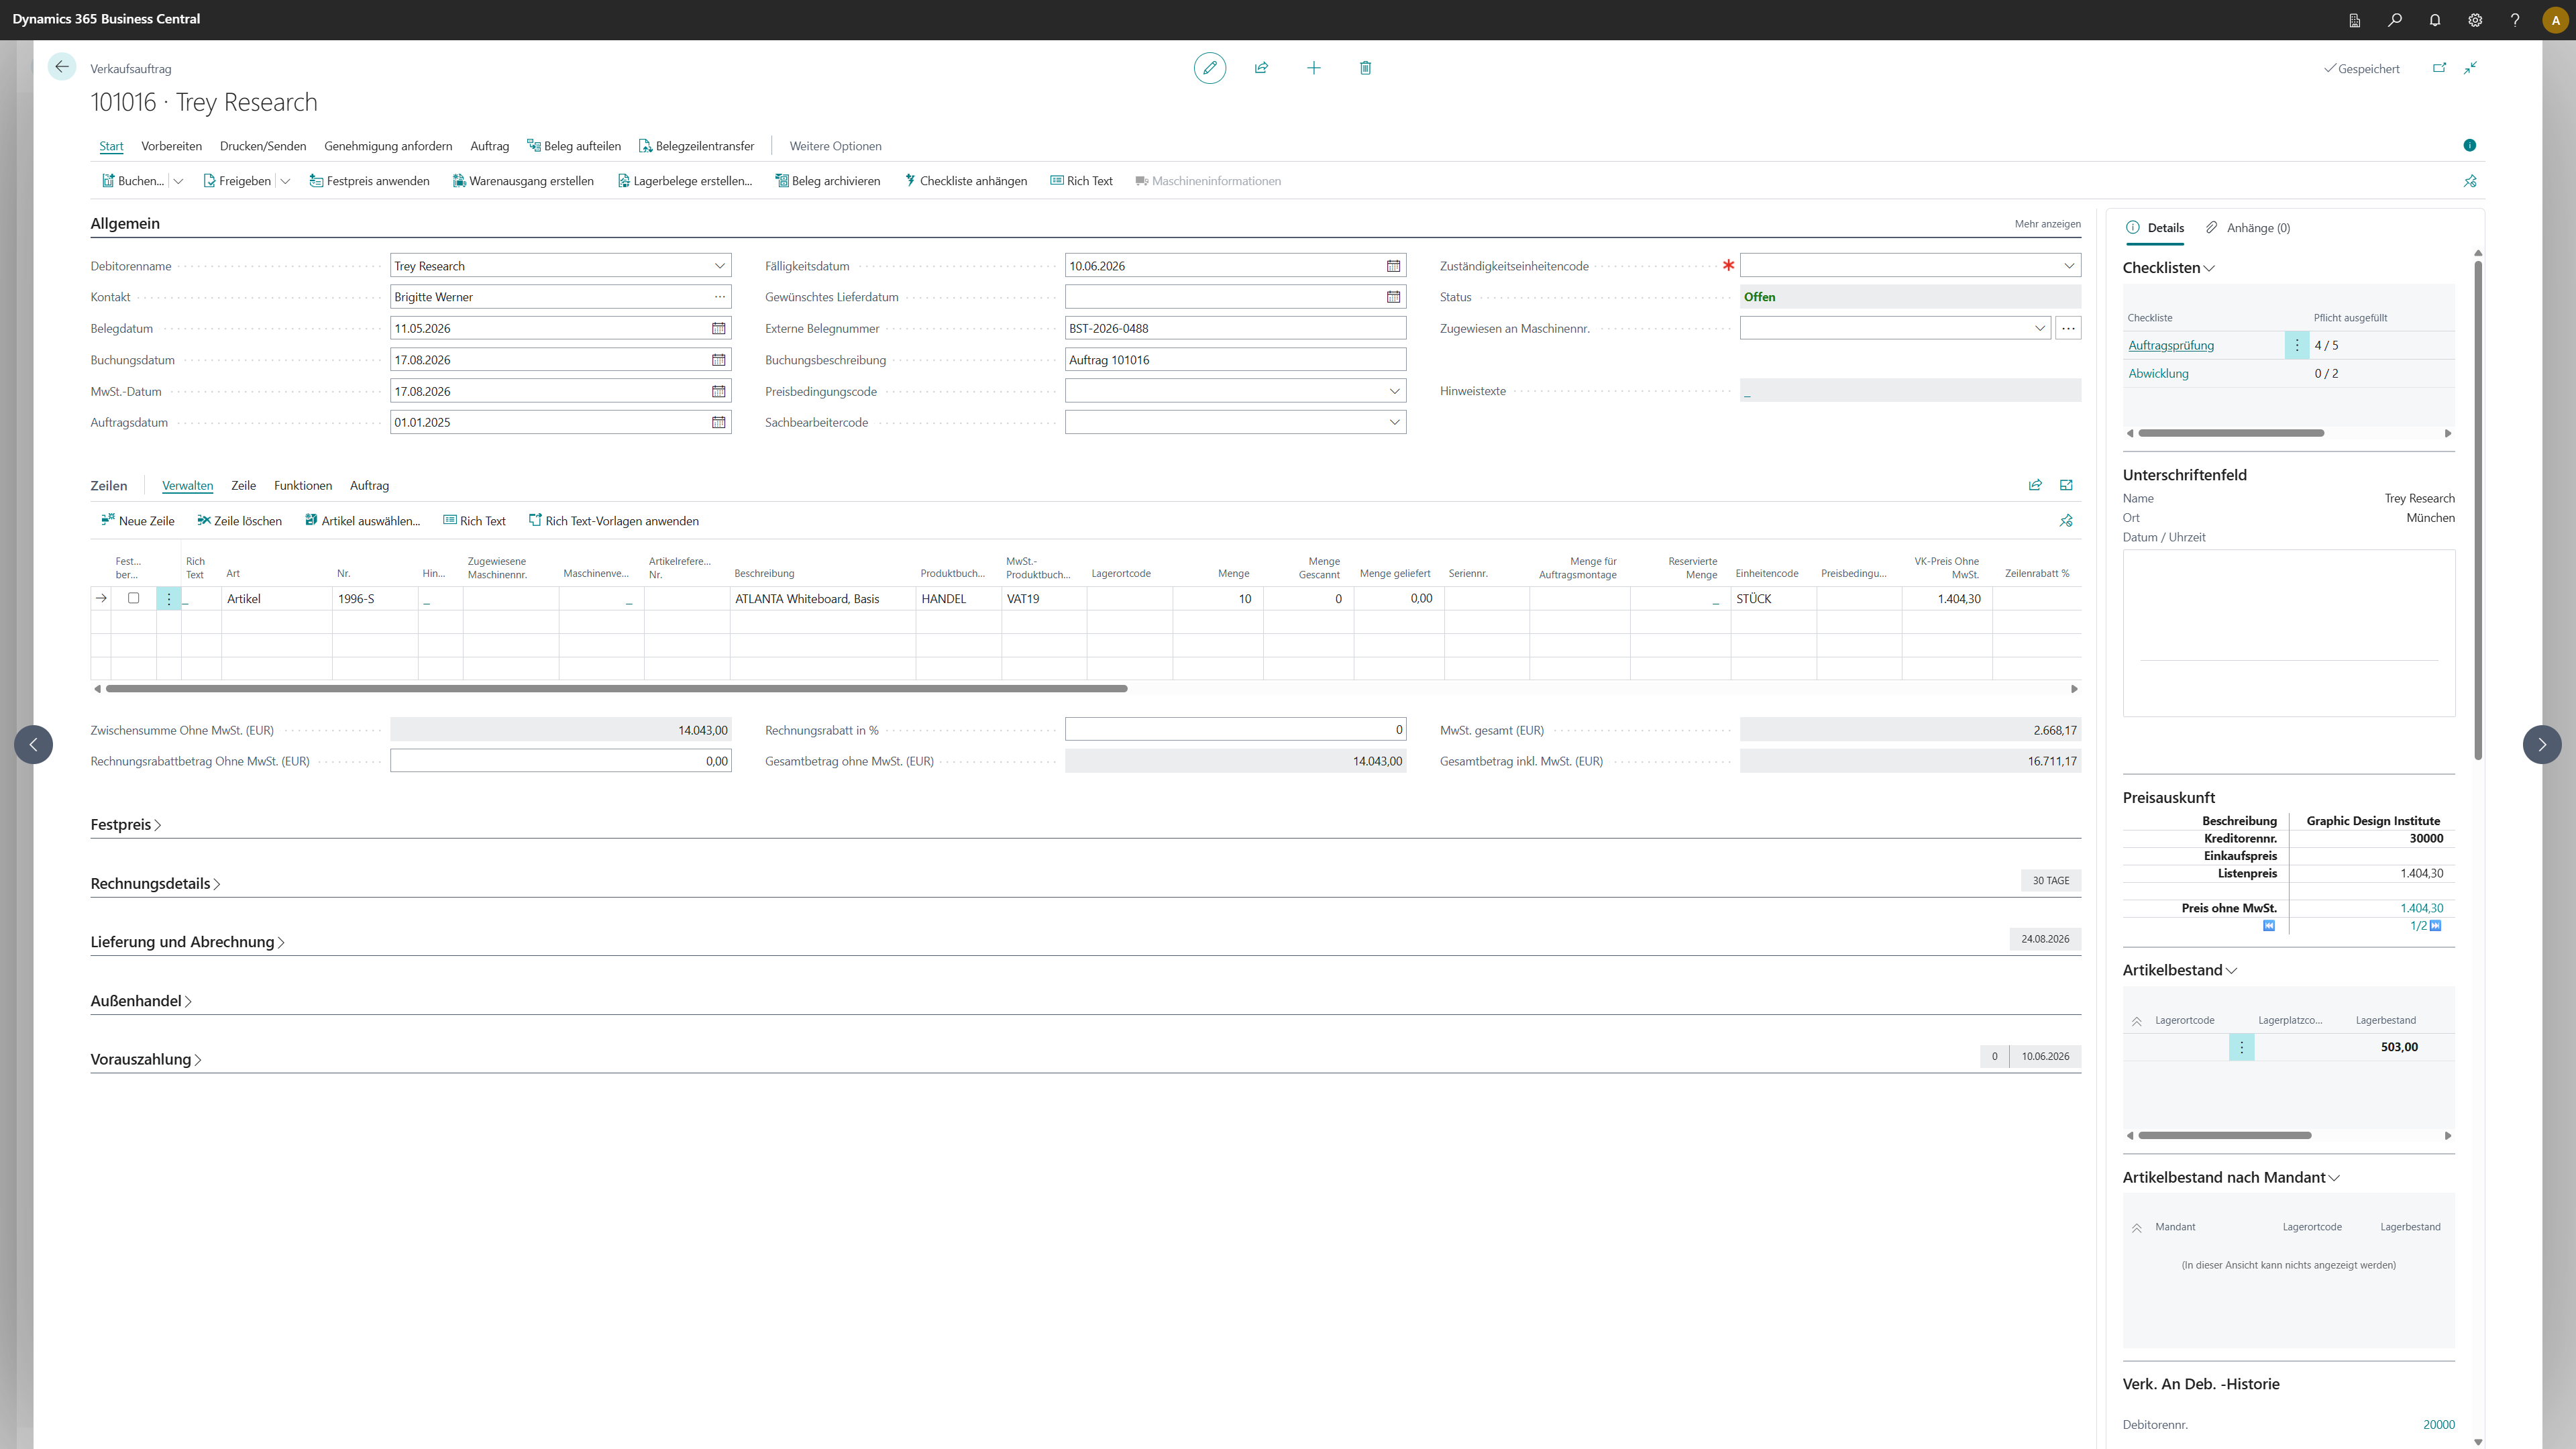Click the share icon in header
This screenshot has width=2576, height=1449.
(x=1261, y=68)
